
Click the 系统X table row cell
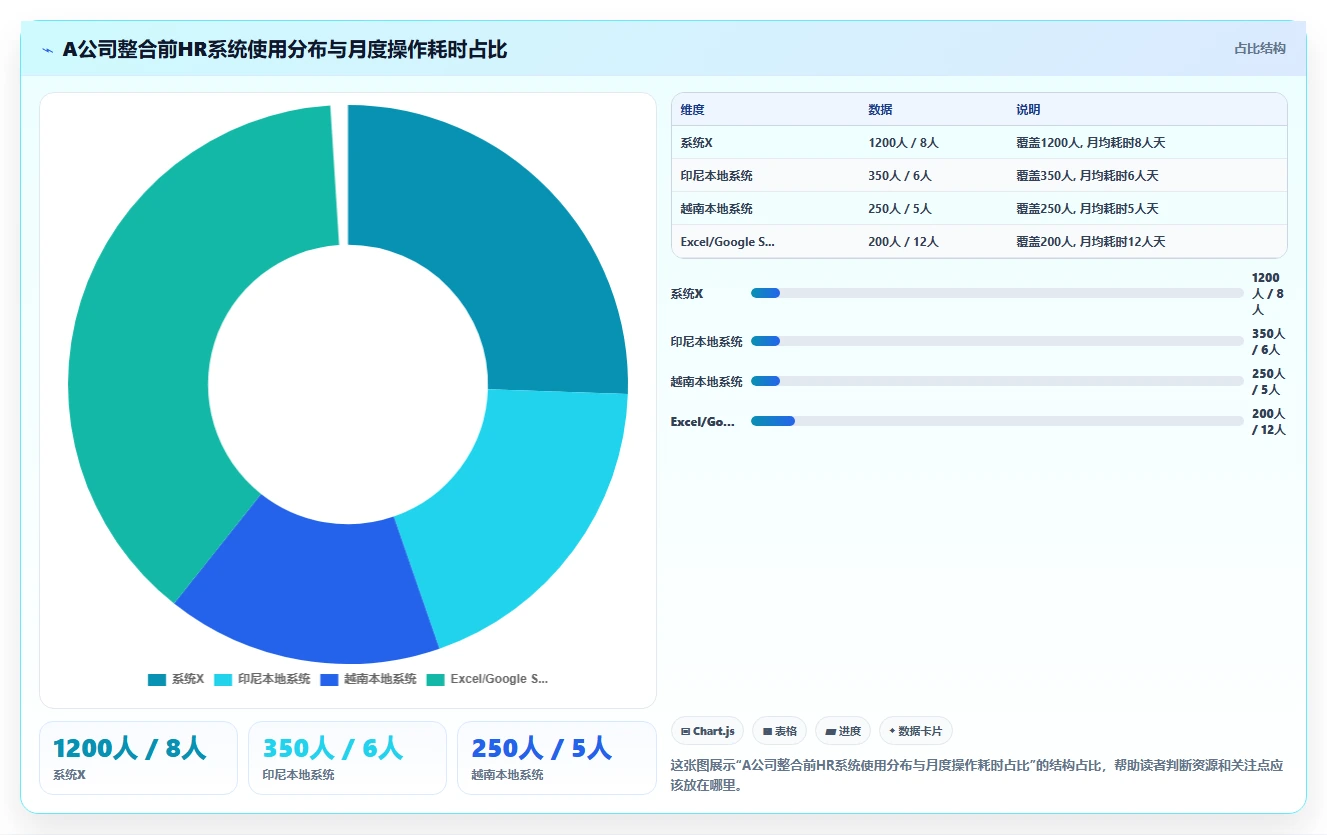coord(766,143)
